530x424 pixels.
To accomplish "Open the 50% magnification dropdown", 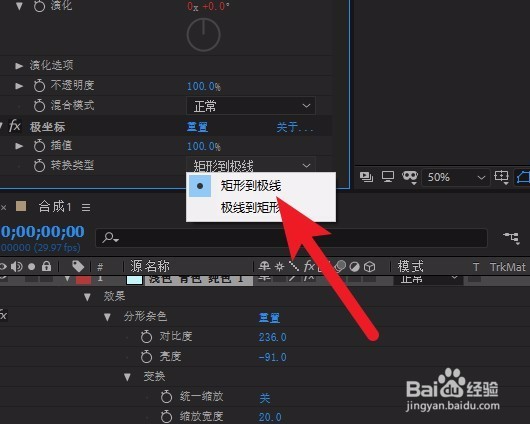I will 456,177.
